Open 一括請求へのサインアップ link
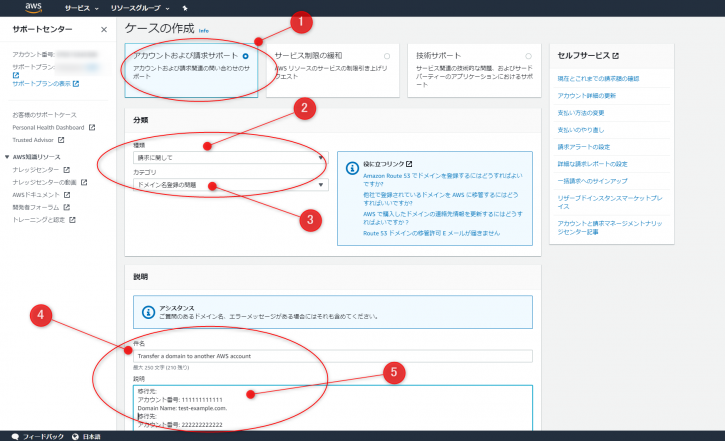The width and height of the screenshot is (725, 441). click(x=592, y=181)
